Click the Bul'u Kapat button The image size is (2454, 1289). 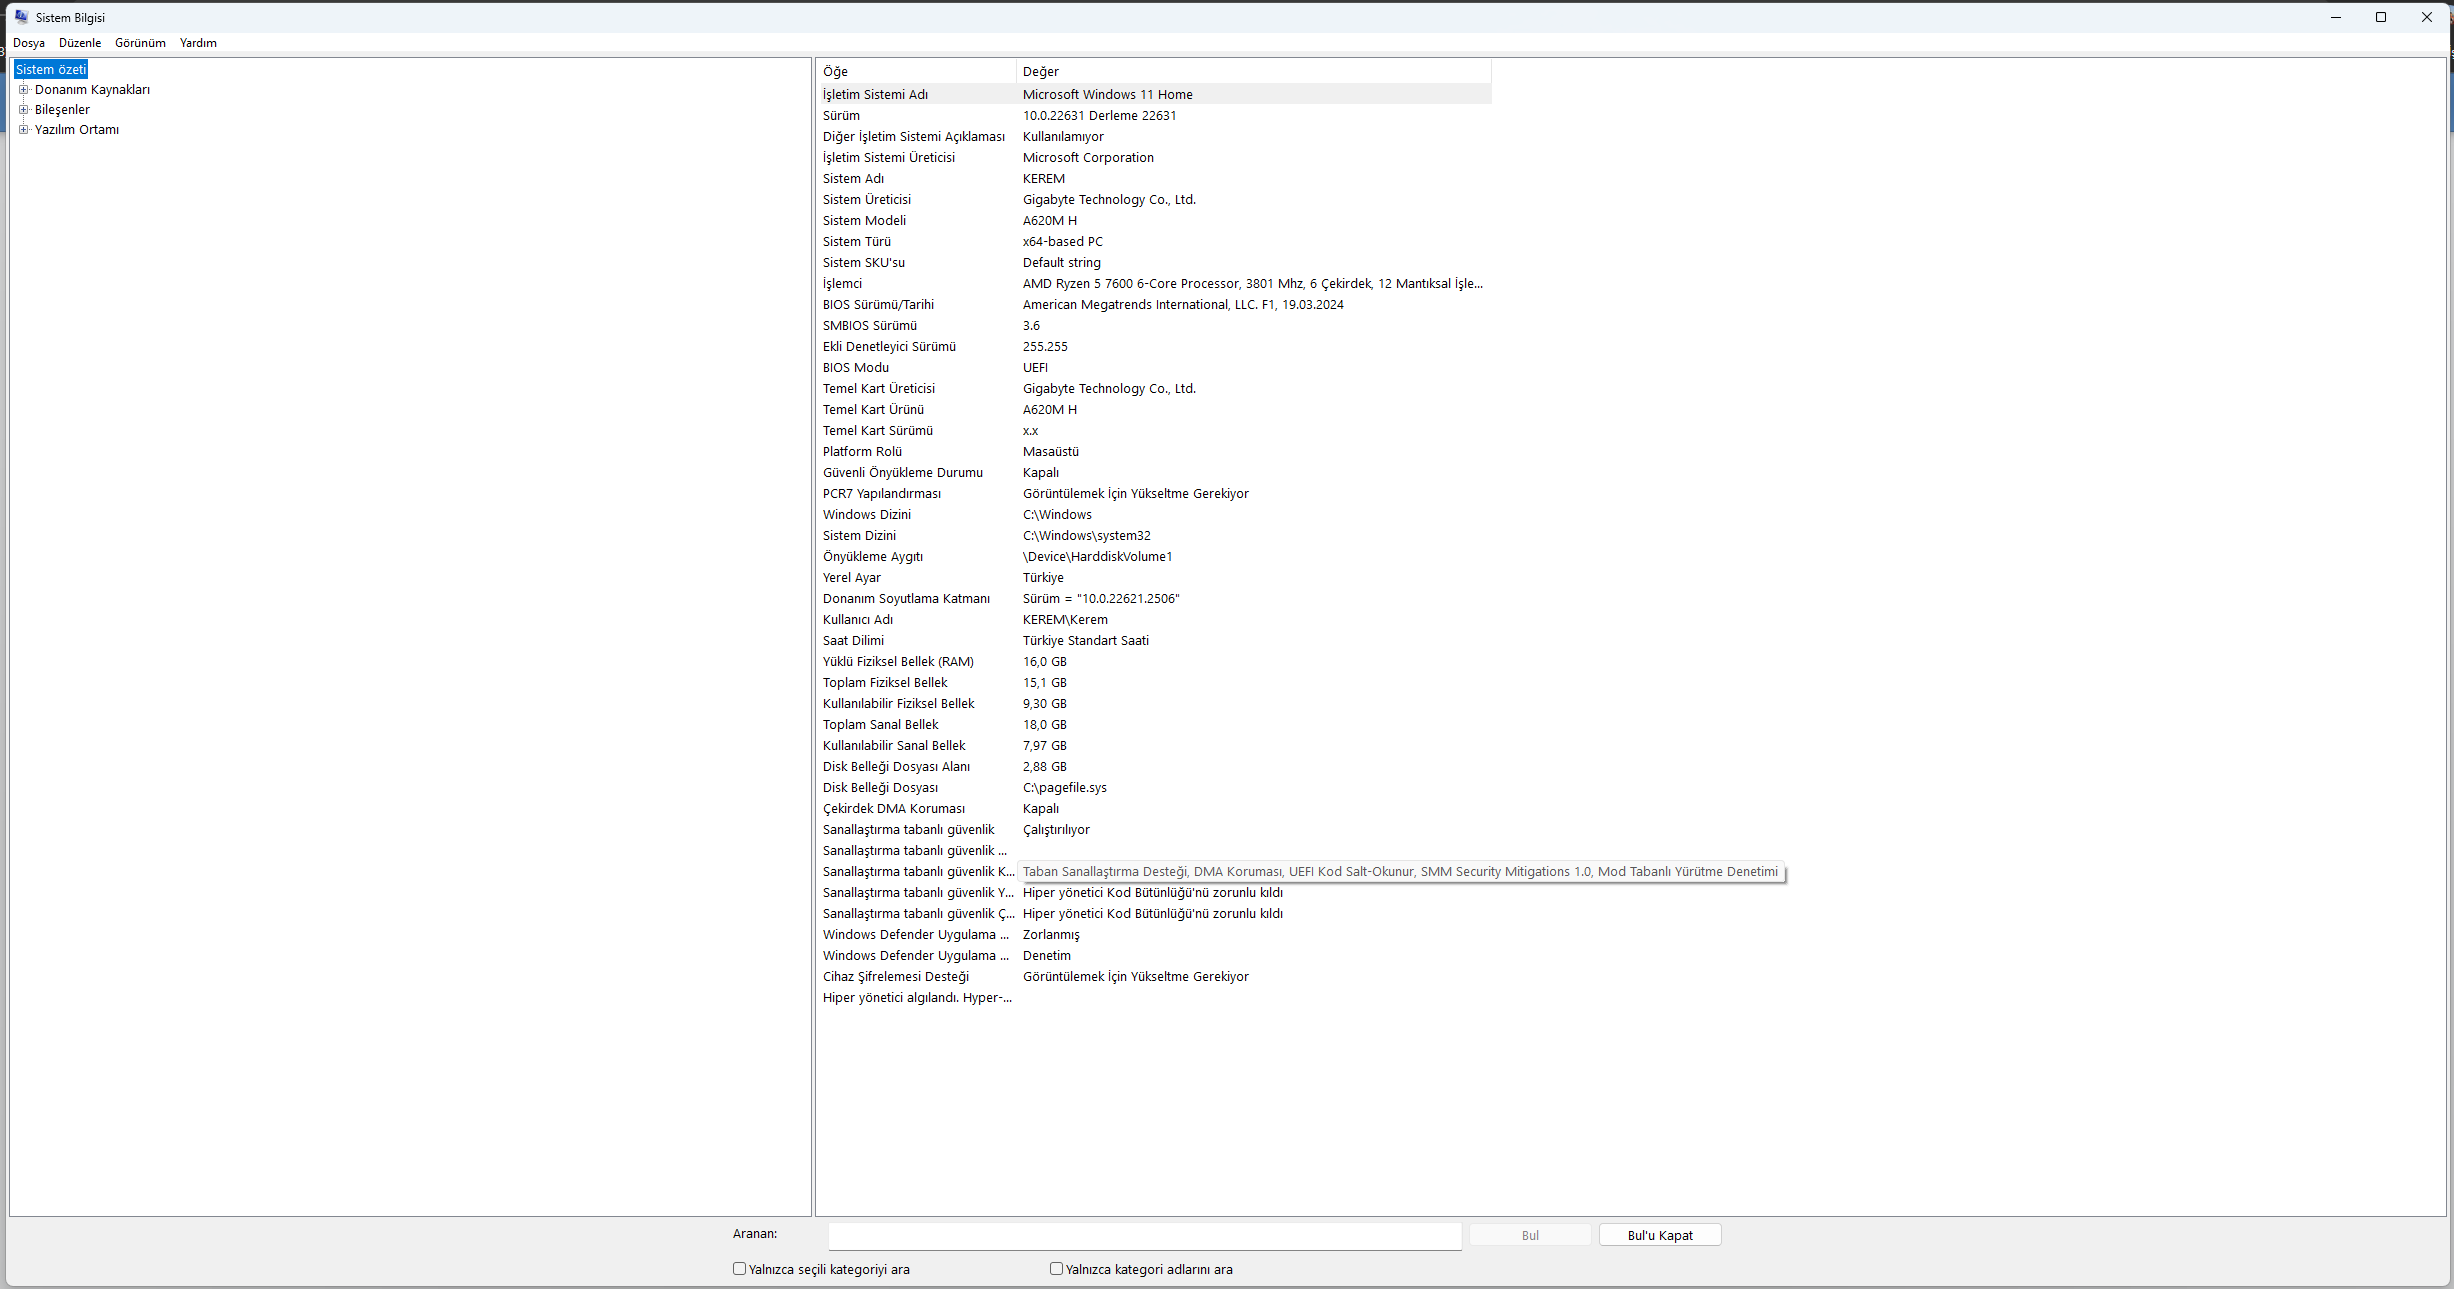(x=1660, y=1236)
